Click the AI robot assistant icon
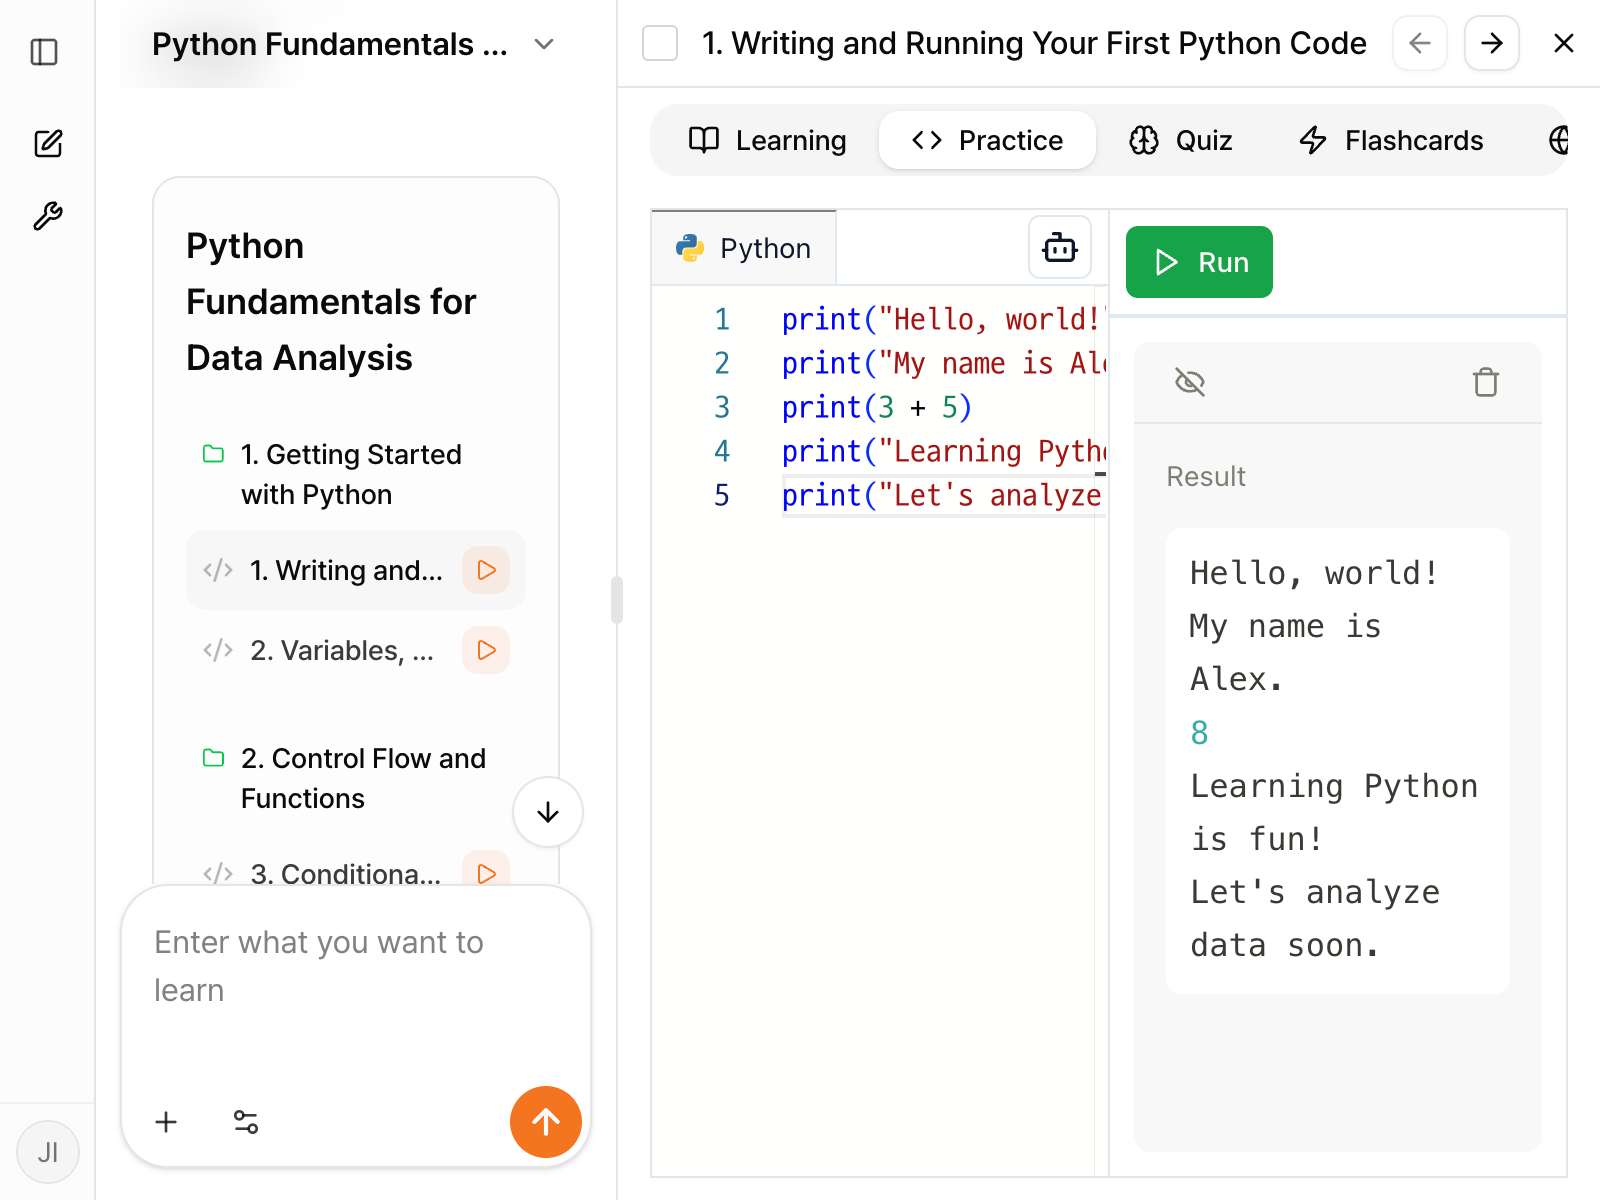This screenshot has height=1200, width=1600. pos(1060,247)
